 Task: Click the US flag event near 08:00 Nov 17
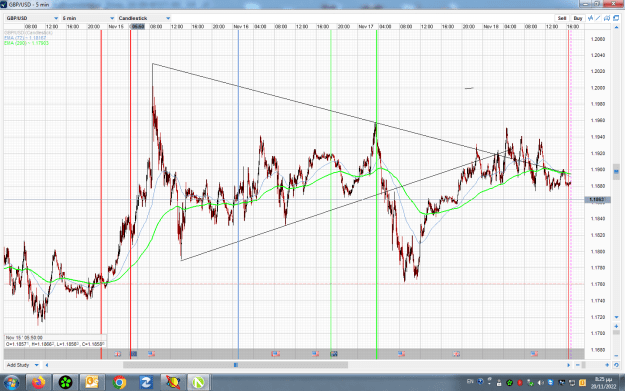[x=401, y=354]
